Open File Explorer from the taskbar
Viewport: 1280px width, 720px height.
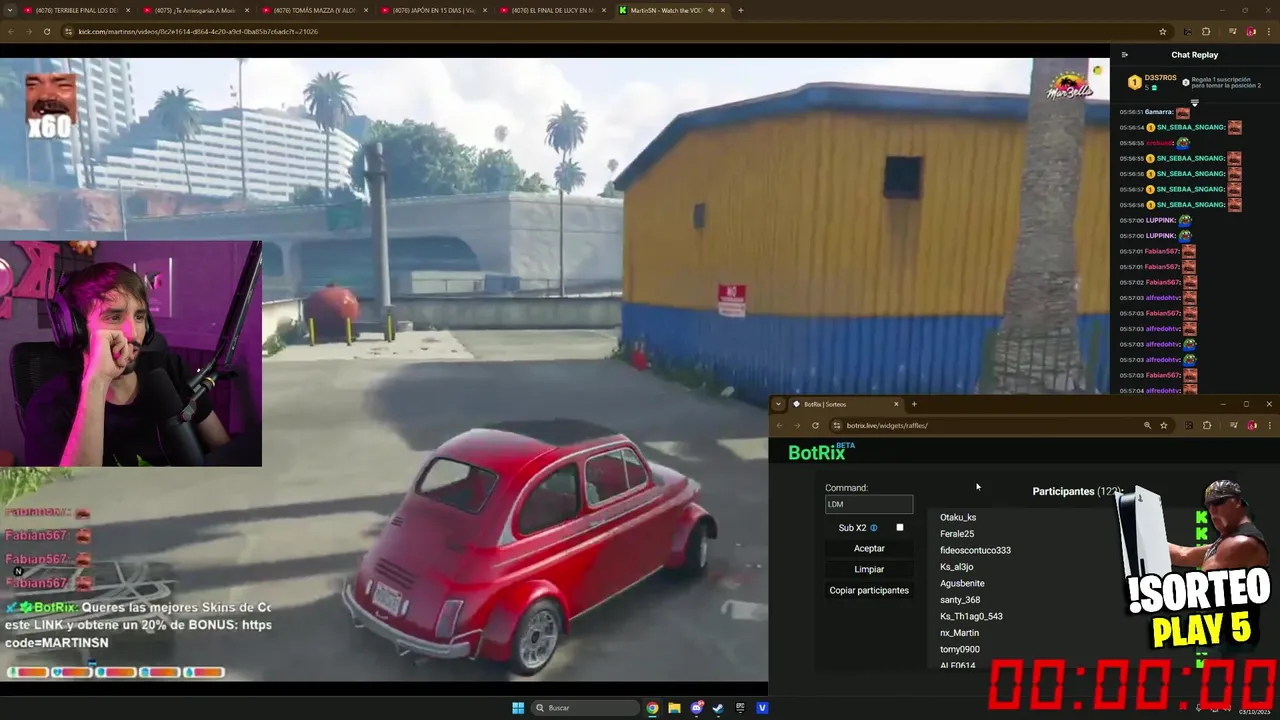click(x=674, y=708)
